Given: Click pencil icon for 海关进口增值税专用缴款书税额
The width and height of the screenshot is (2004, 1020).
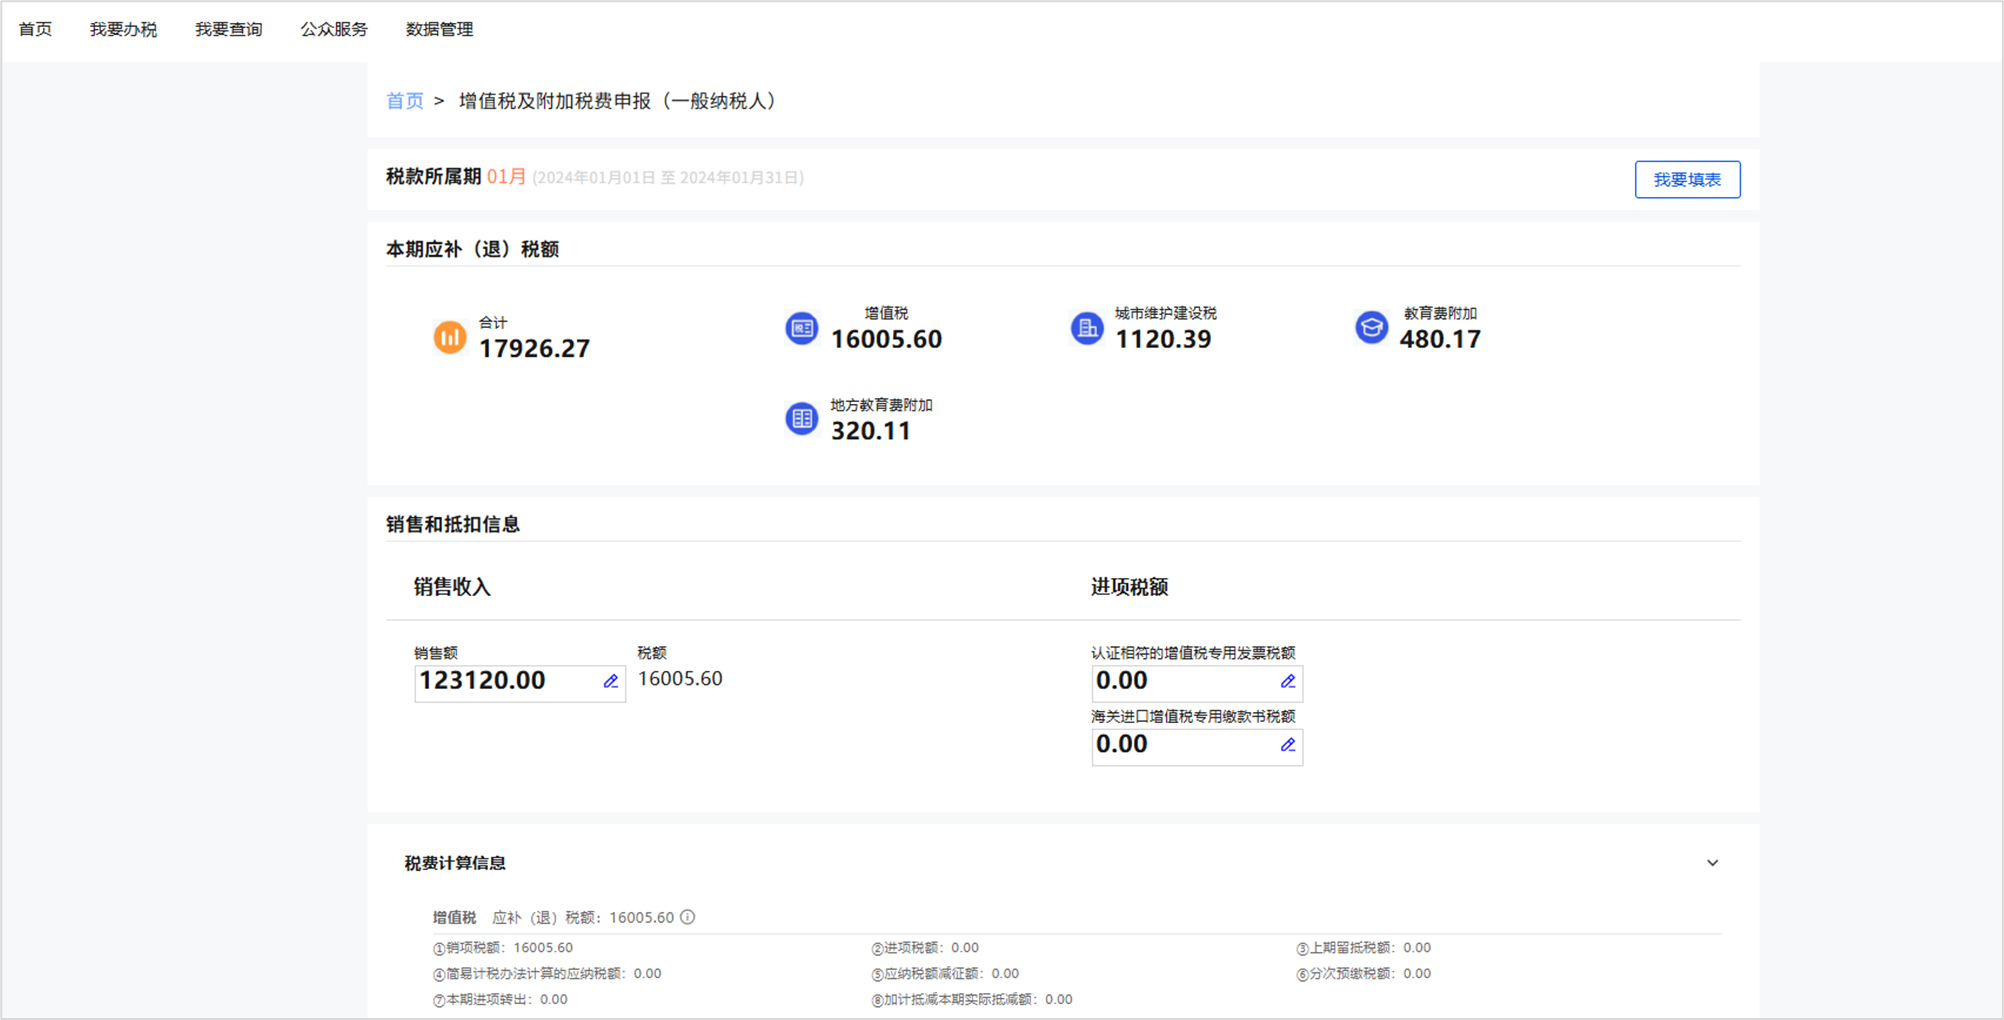Looking at the screenshot, I should coord(1287,745).
